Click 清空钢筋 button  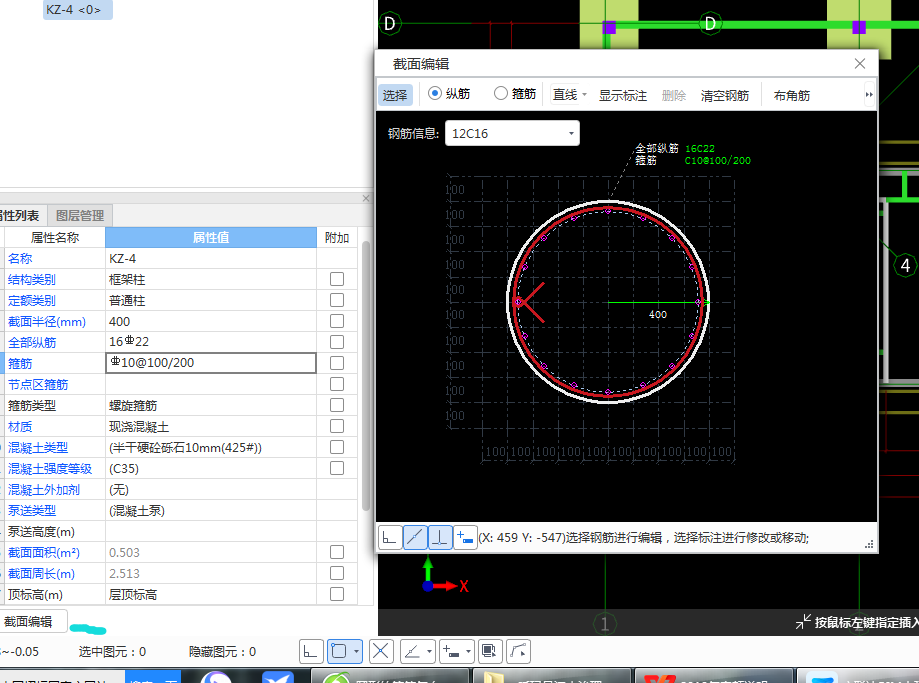coord(725,96)
